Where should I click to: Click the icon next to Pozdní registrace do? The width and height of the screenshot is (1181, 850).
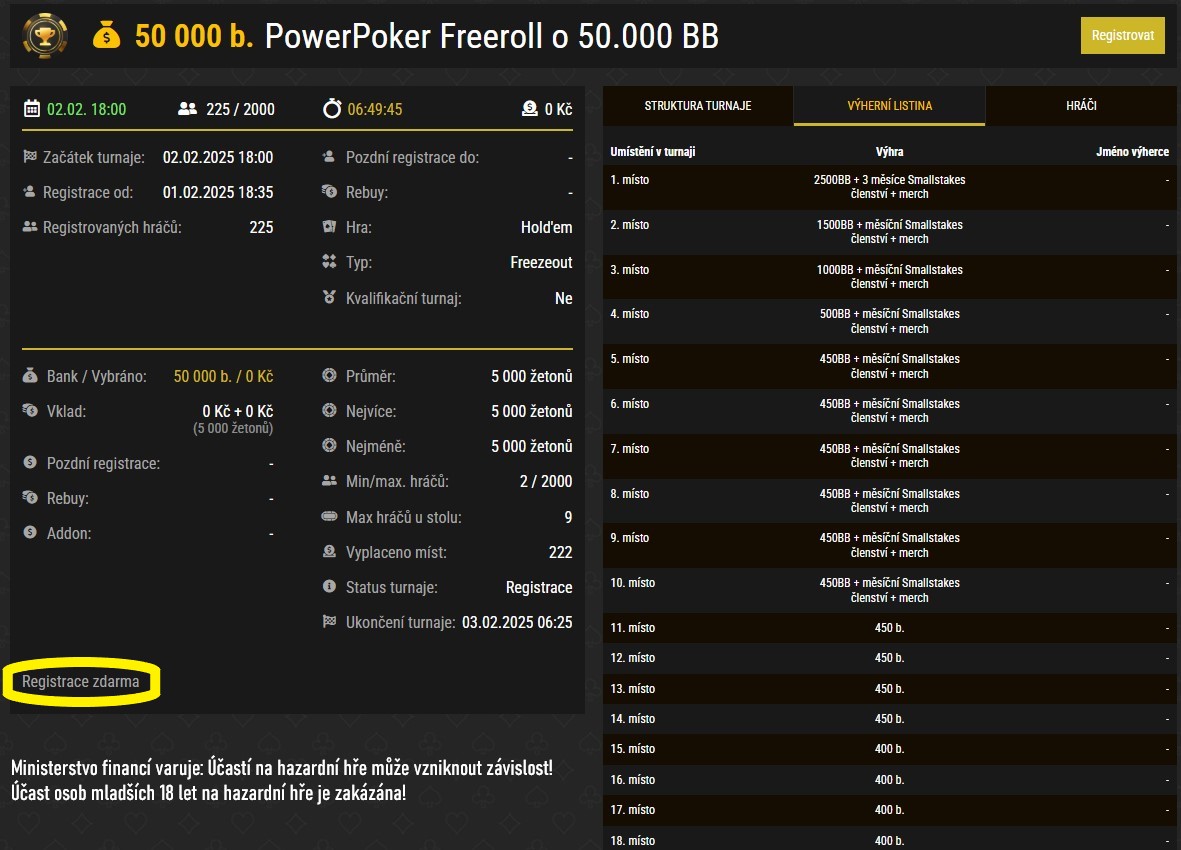click(x=328, y=157)
